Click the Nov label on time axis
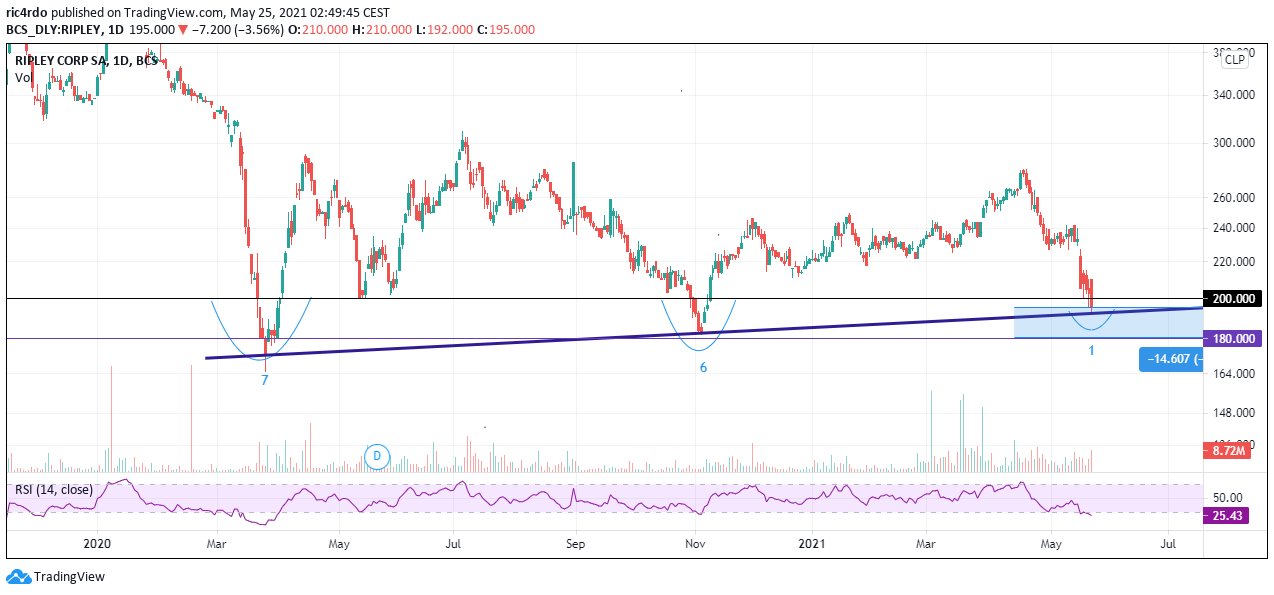1274x595 pixels. (696, 544)
